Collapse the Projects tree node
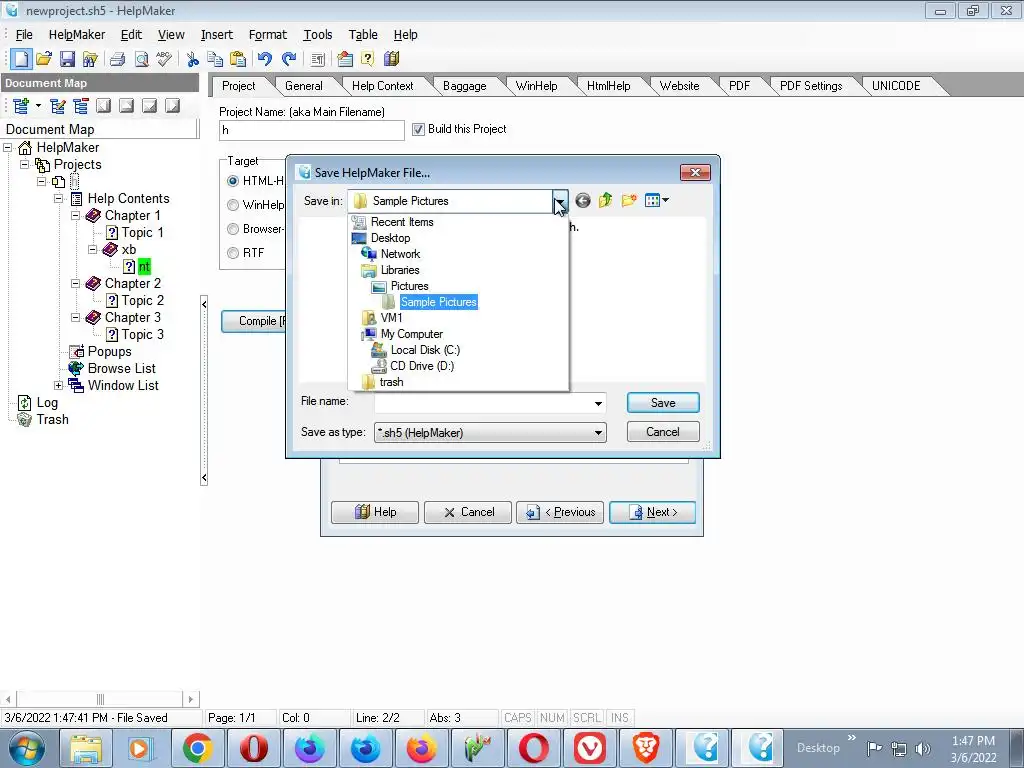The image size is (1024, 768). (x=25, y=165)
